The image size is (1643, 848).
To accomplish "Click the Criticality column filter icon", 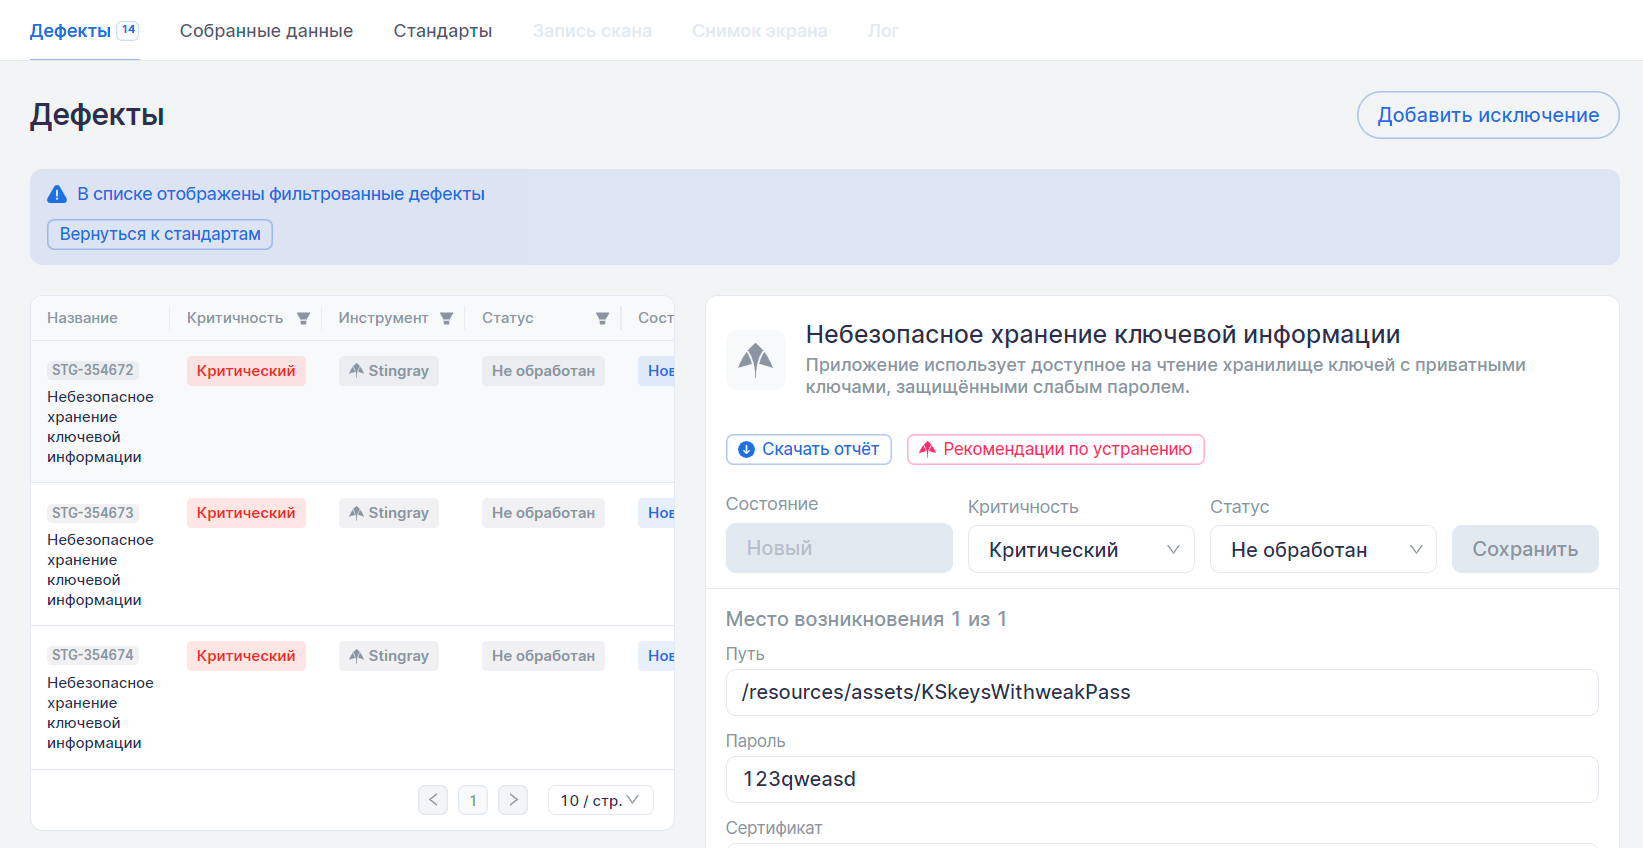I will (x=303, y=318).
